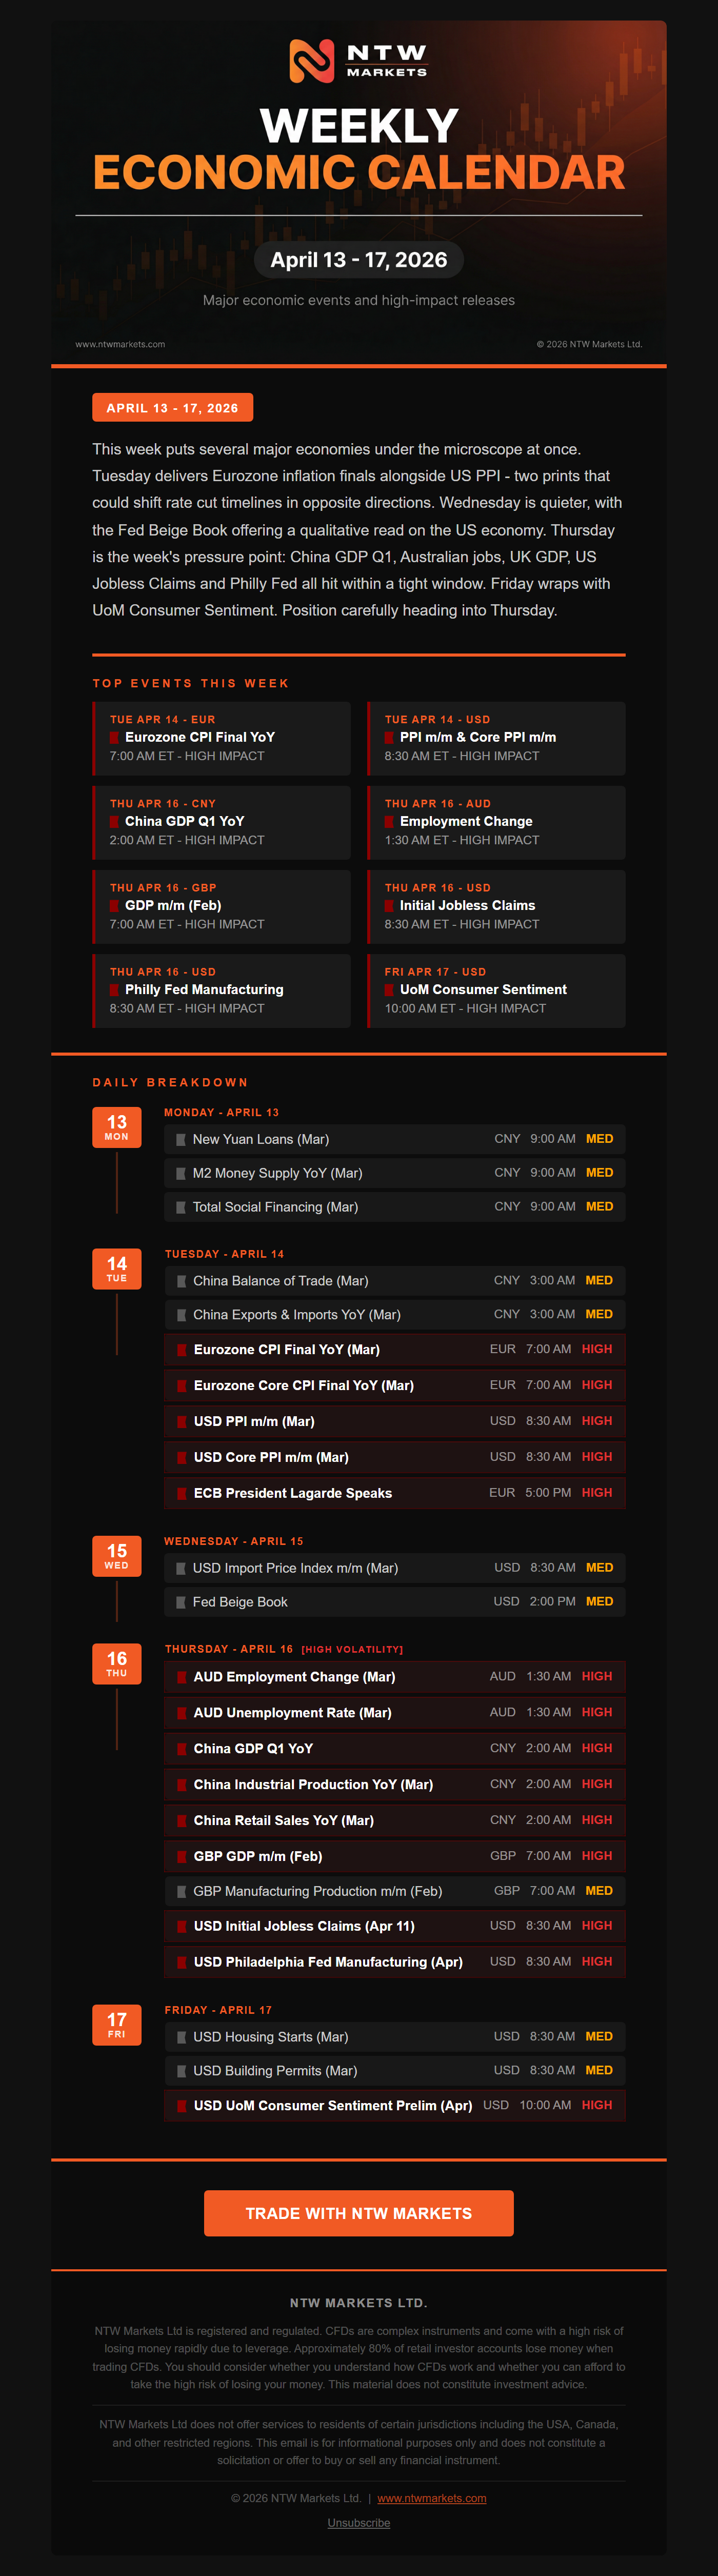Click the GBP currency in Manufacturing Production row
Image resolution: width=718 pixels, height=2576 pixels.
(507, 1891)
